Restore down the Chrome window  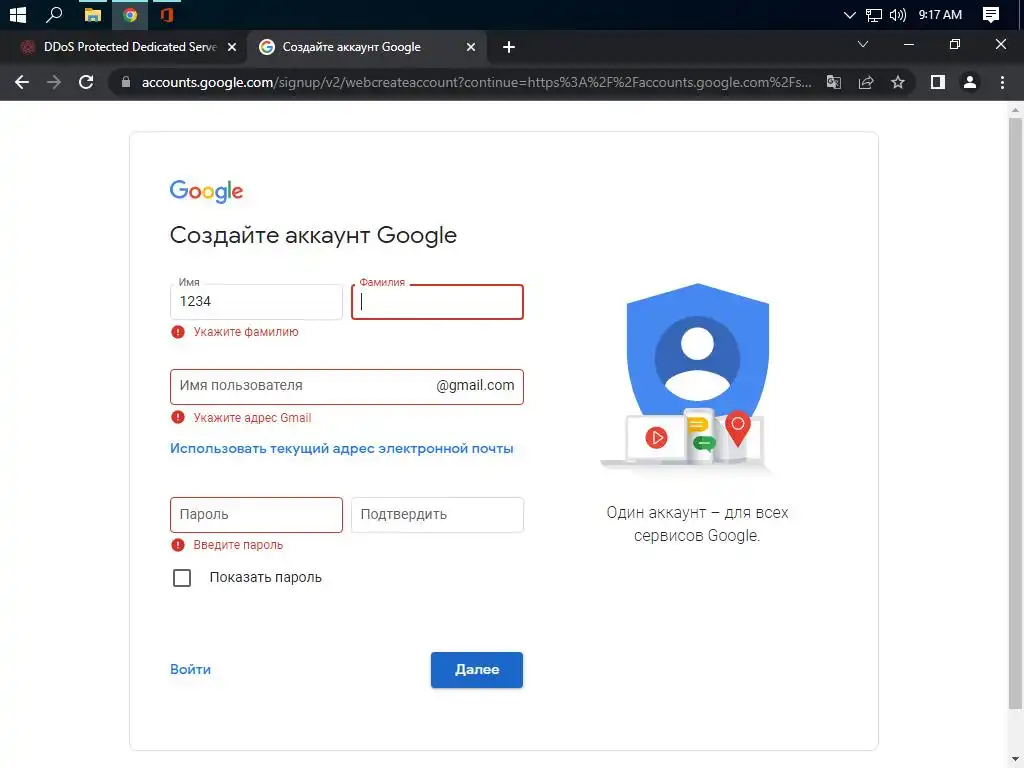point(955,44)
